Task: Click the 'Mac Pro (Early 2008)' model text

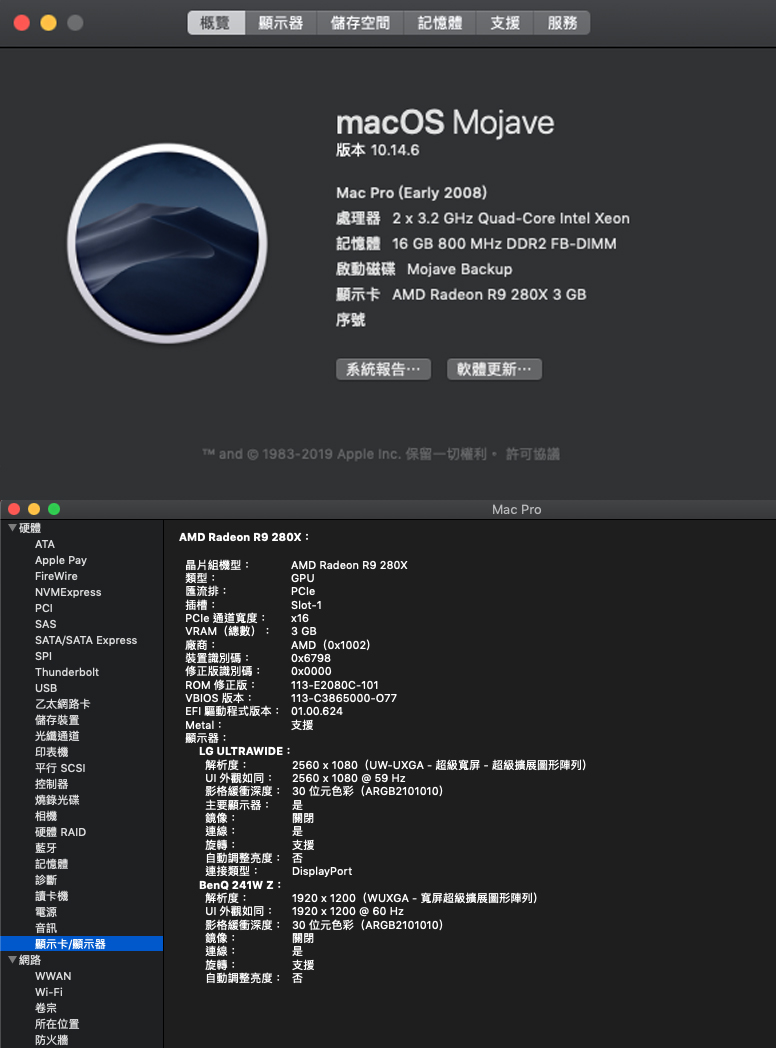Action: (411, 193)
